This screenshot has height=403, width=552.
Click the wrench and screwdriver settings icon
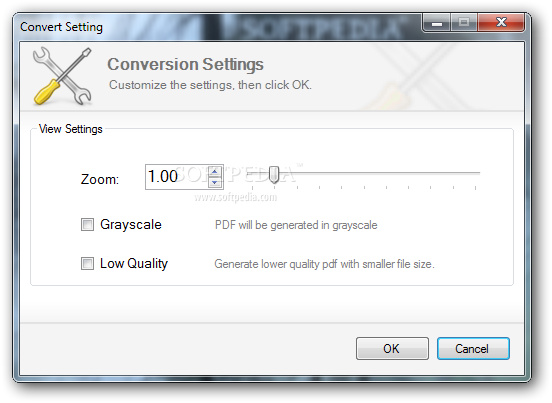coord(62,76)
